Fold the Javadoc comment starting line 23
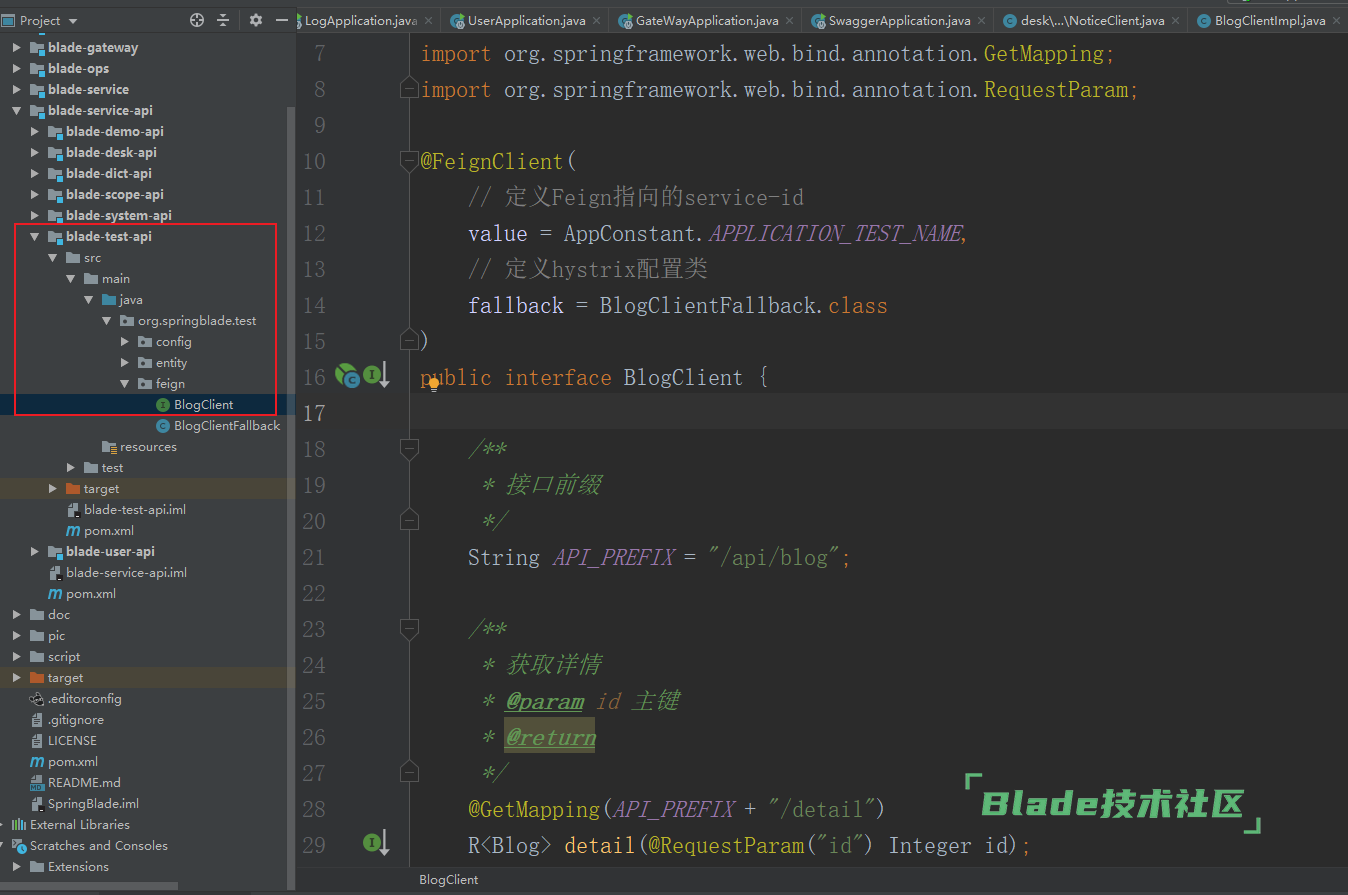 408,629
